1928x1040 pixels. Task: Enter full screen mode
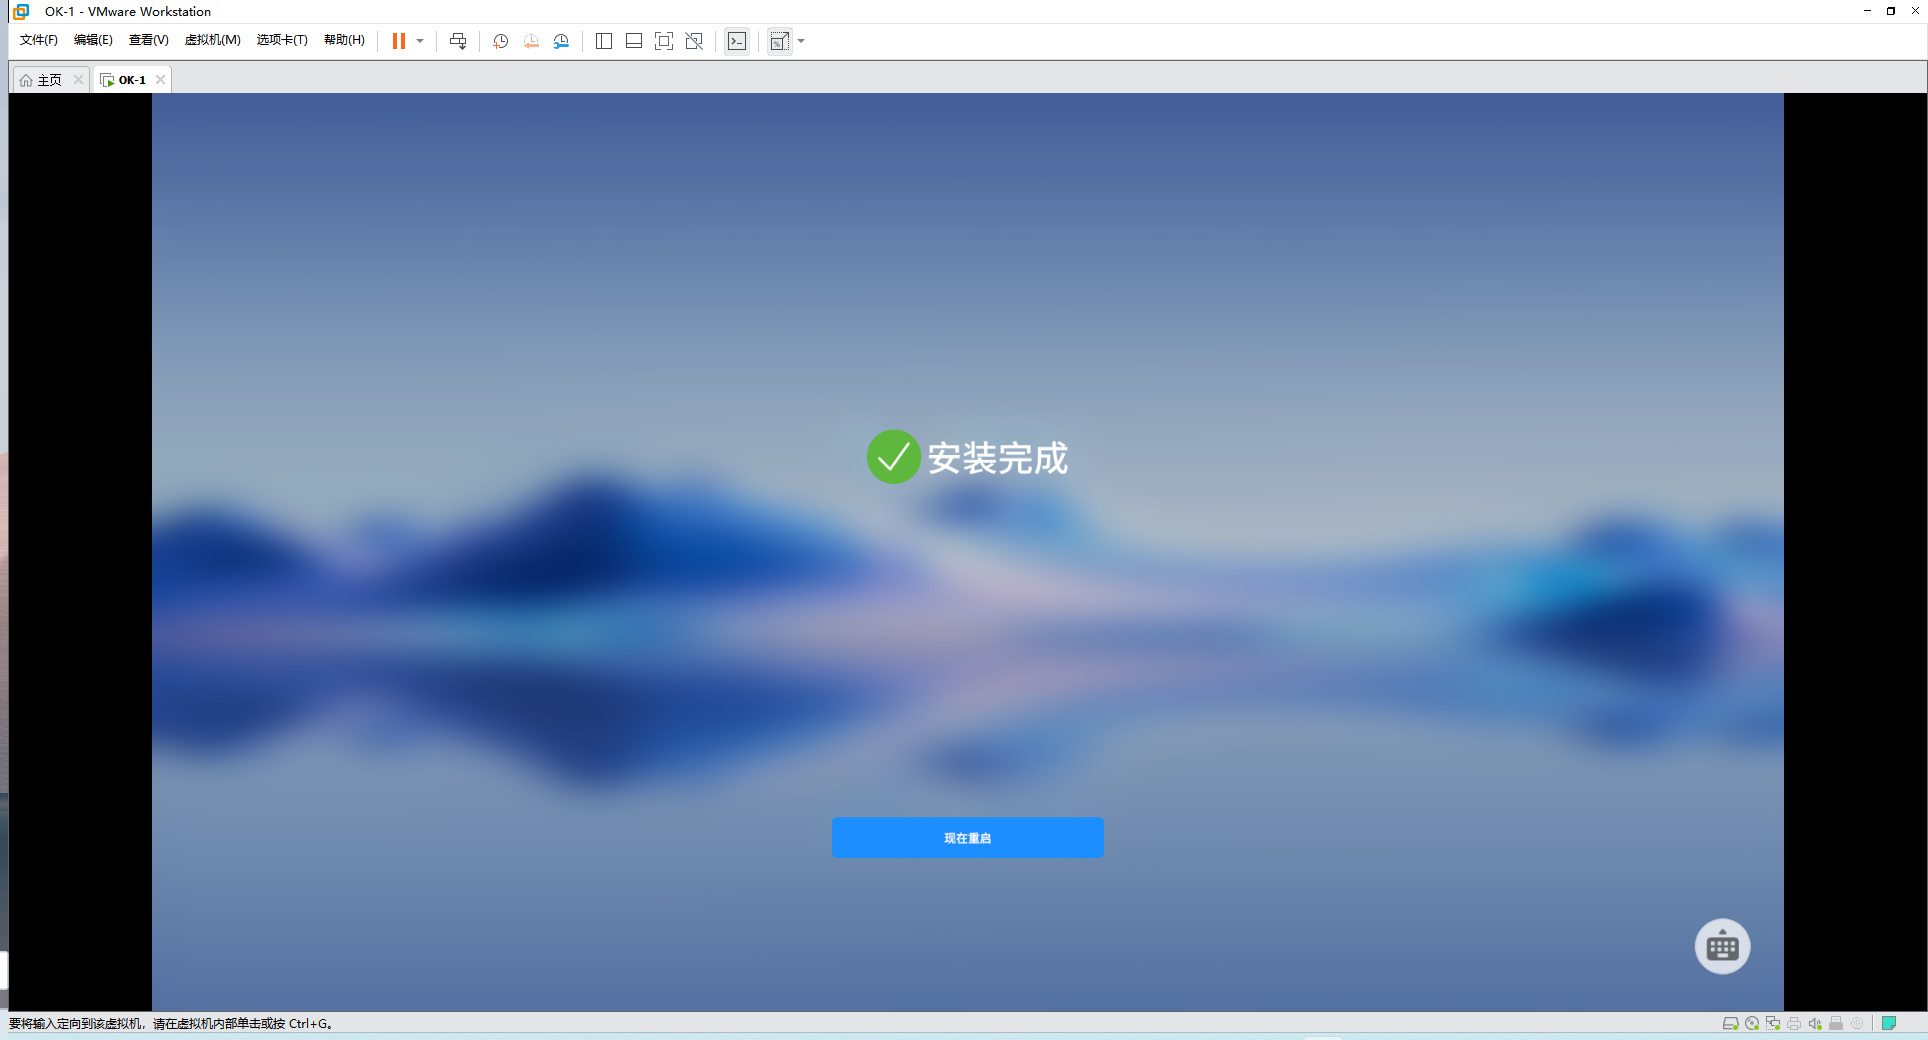click(664, 41)
